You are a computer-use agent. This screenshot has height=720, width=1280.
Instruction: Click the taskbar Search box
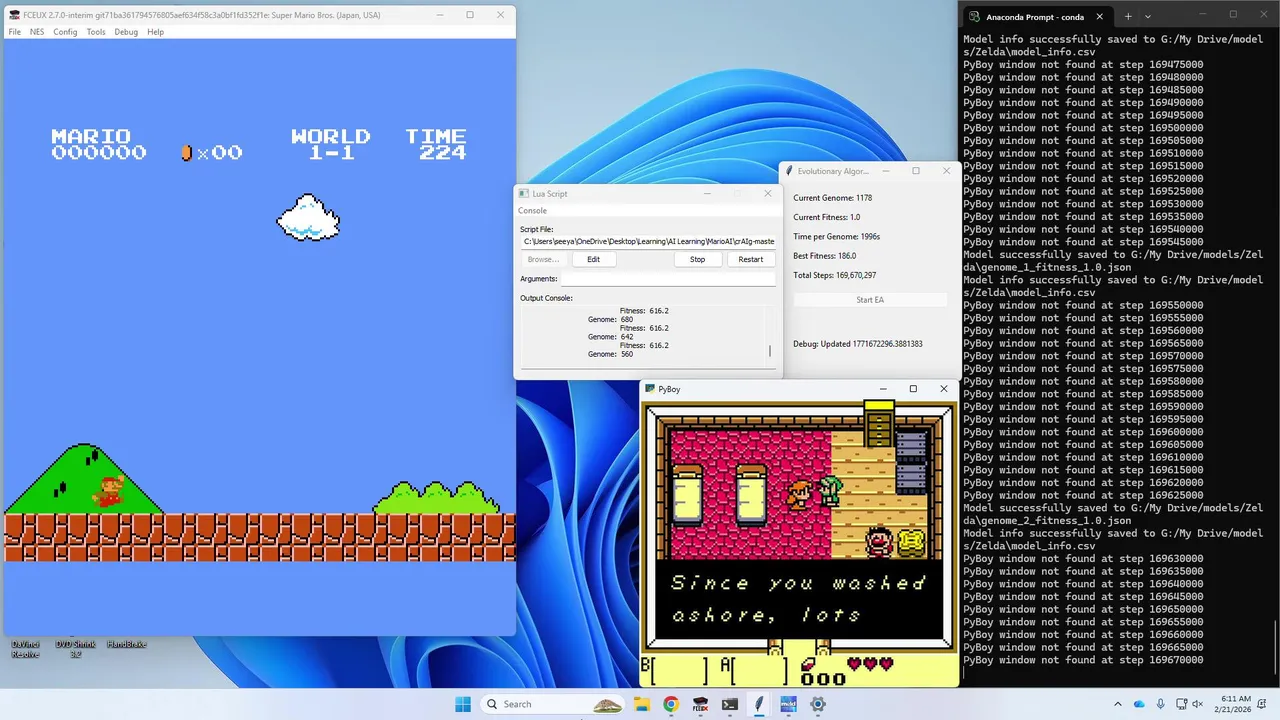click(x=553, y=704)
